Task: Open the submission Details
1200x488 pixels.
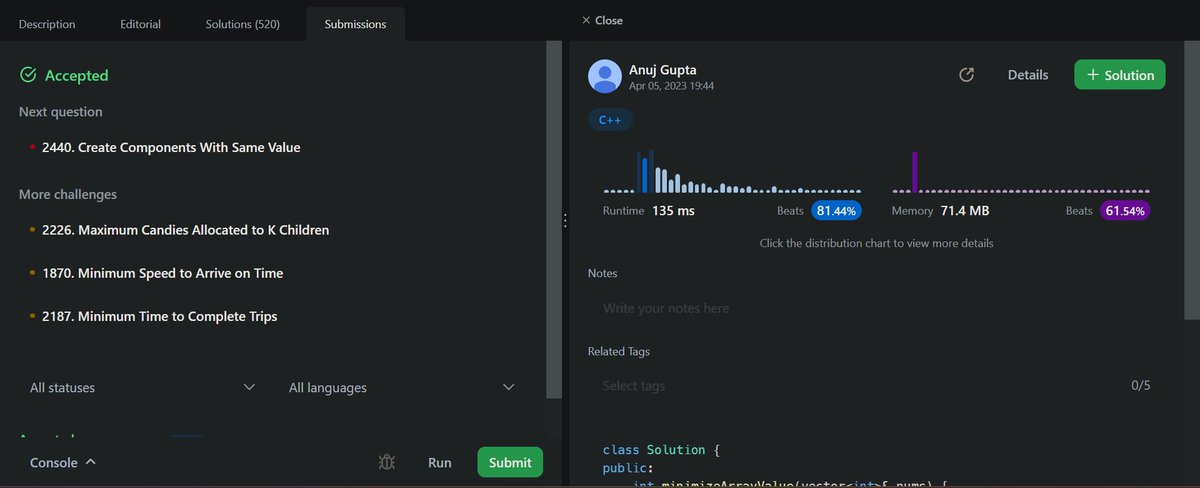Action: [1028, 75]
